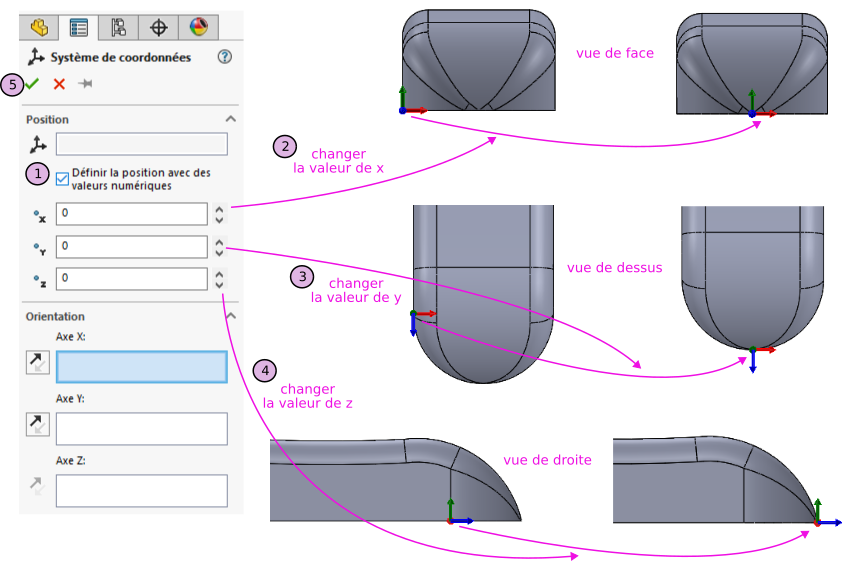Click the X position value field
The image size is (850, 561).
(131, 214)
